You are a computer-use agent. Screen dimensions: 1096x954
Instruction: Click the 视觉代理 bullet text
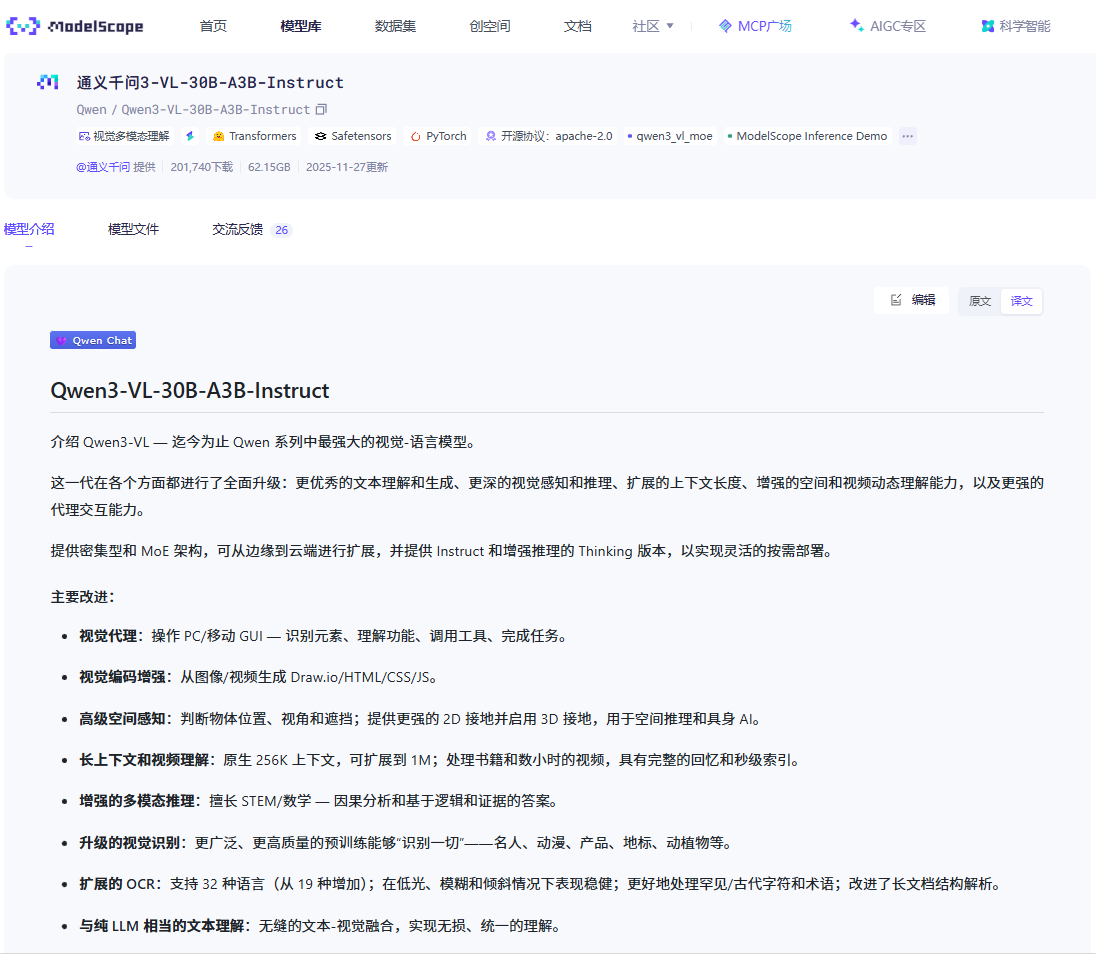(x=323, y=636)
